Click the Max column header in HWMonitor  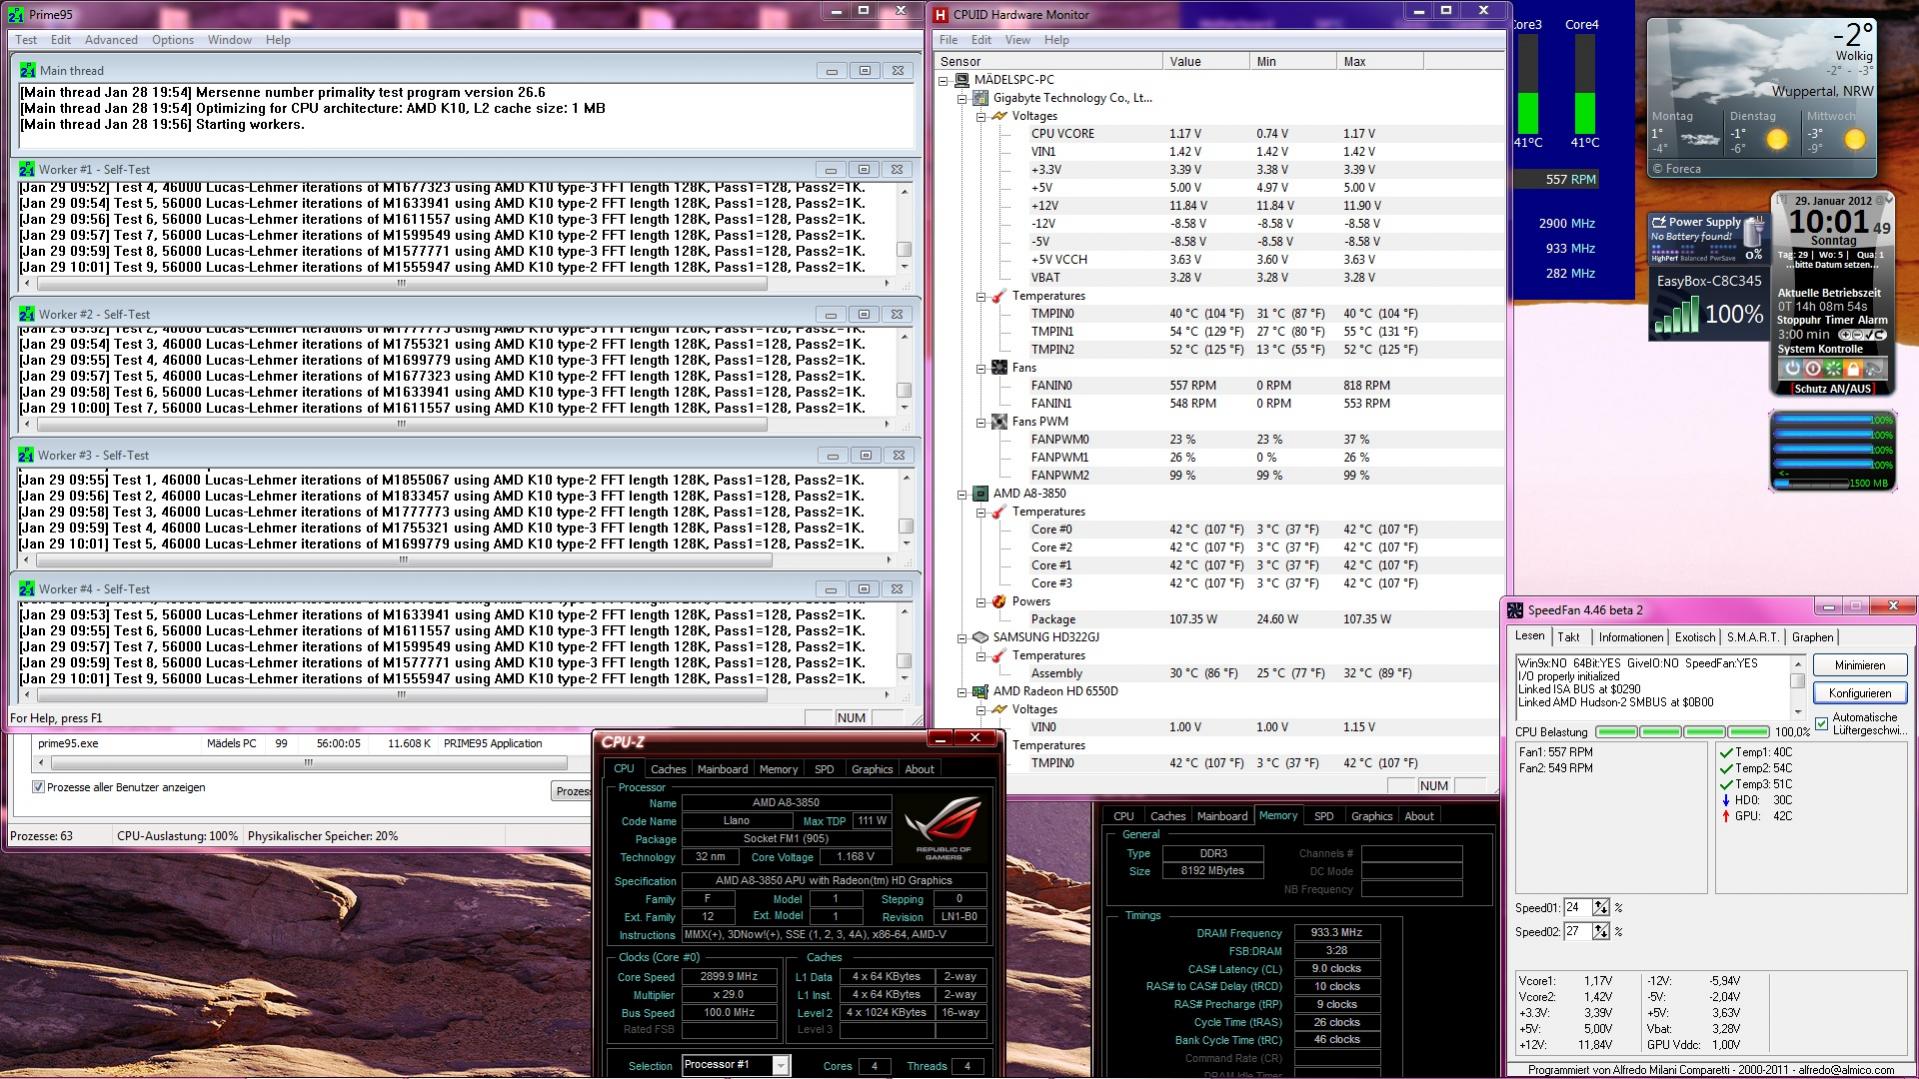click(x=1379, y=61)
